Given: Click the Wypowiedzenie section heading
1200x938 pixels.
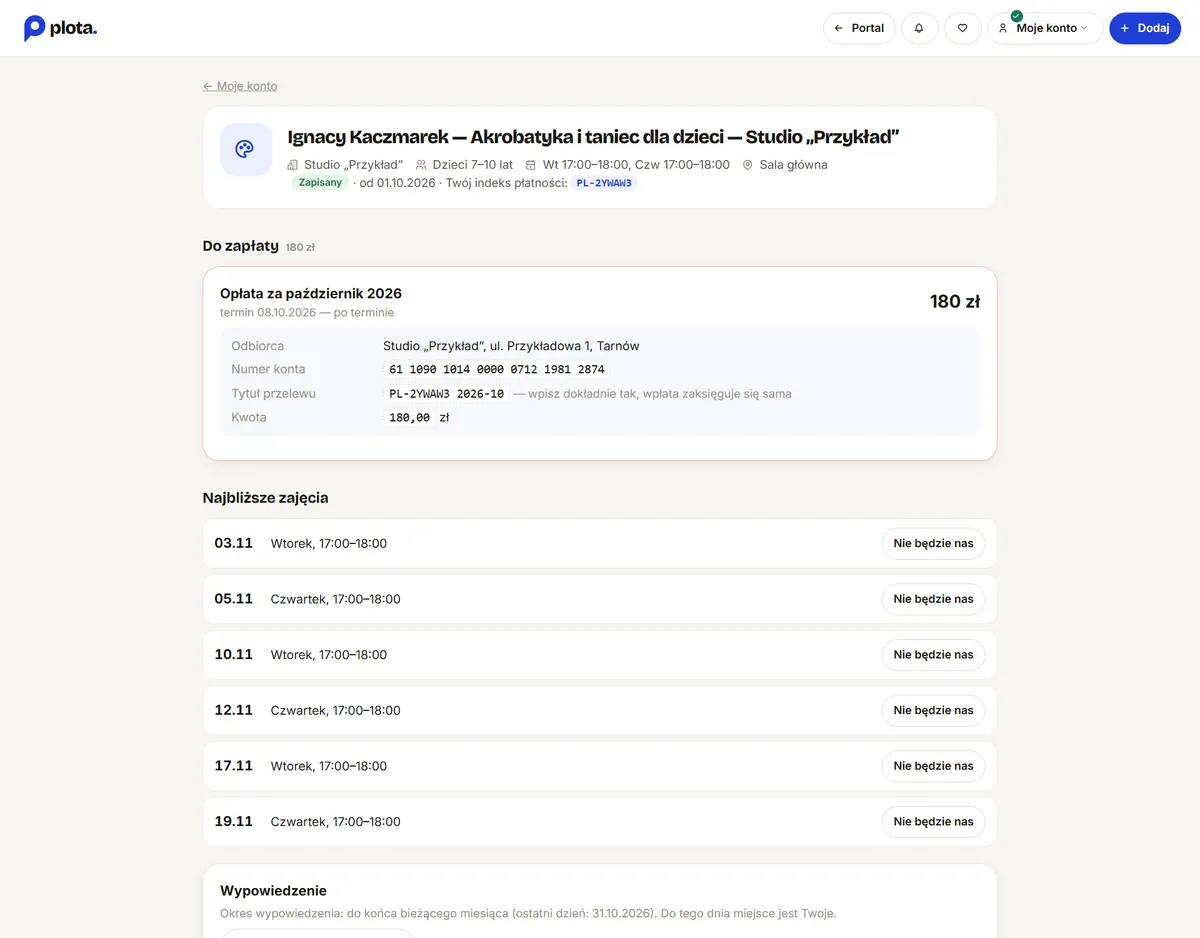Looking at the screenshot, I should (x=273, y=891).
